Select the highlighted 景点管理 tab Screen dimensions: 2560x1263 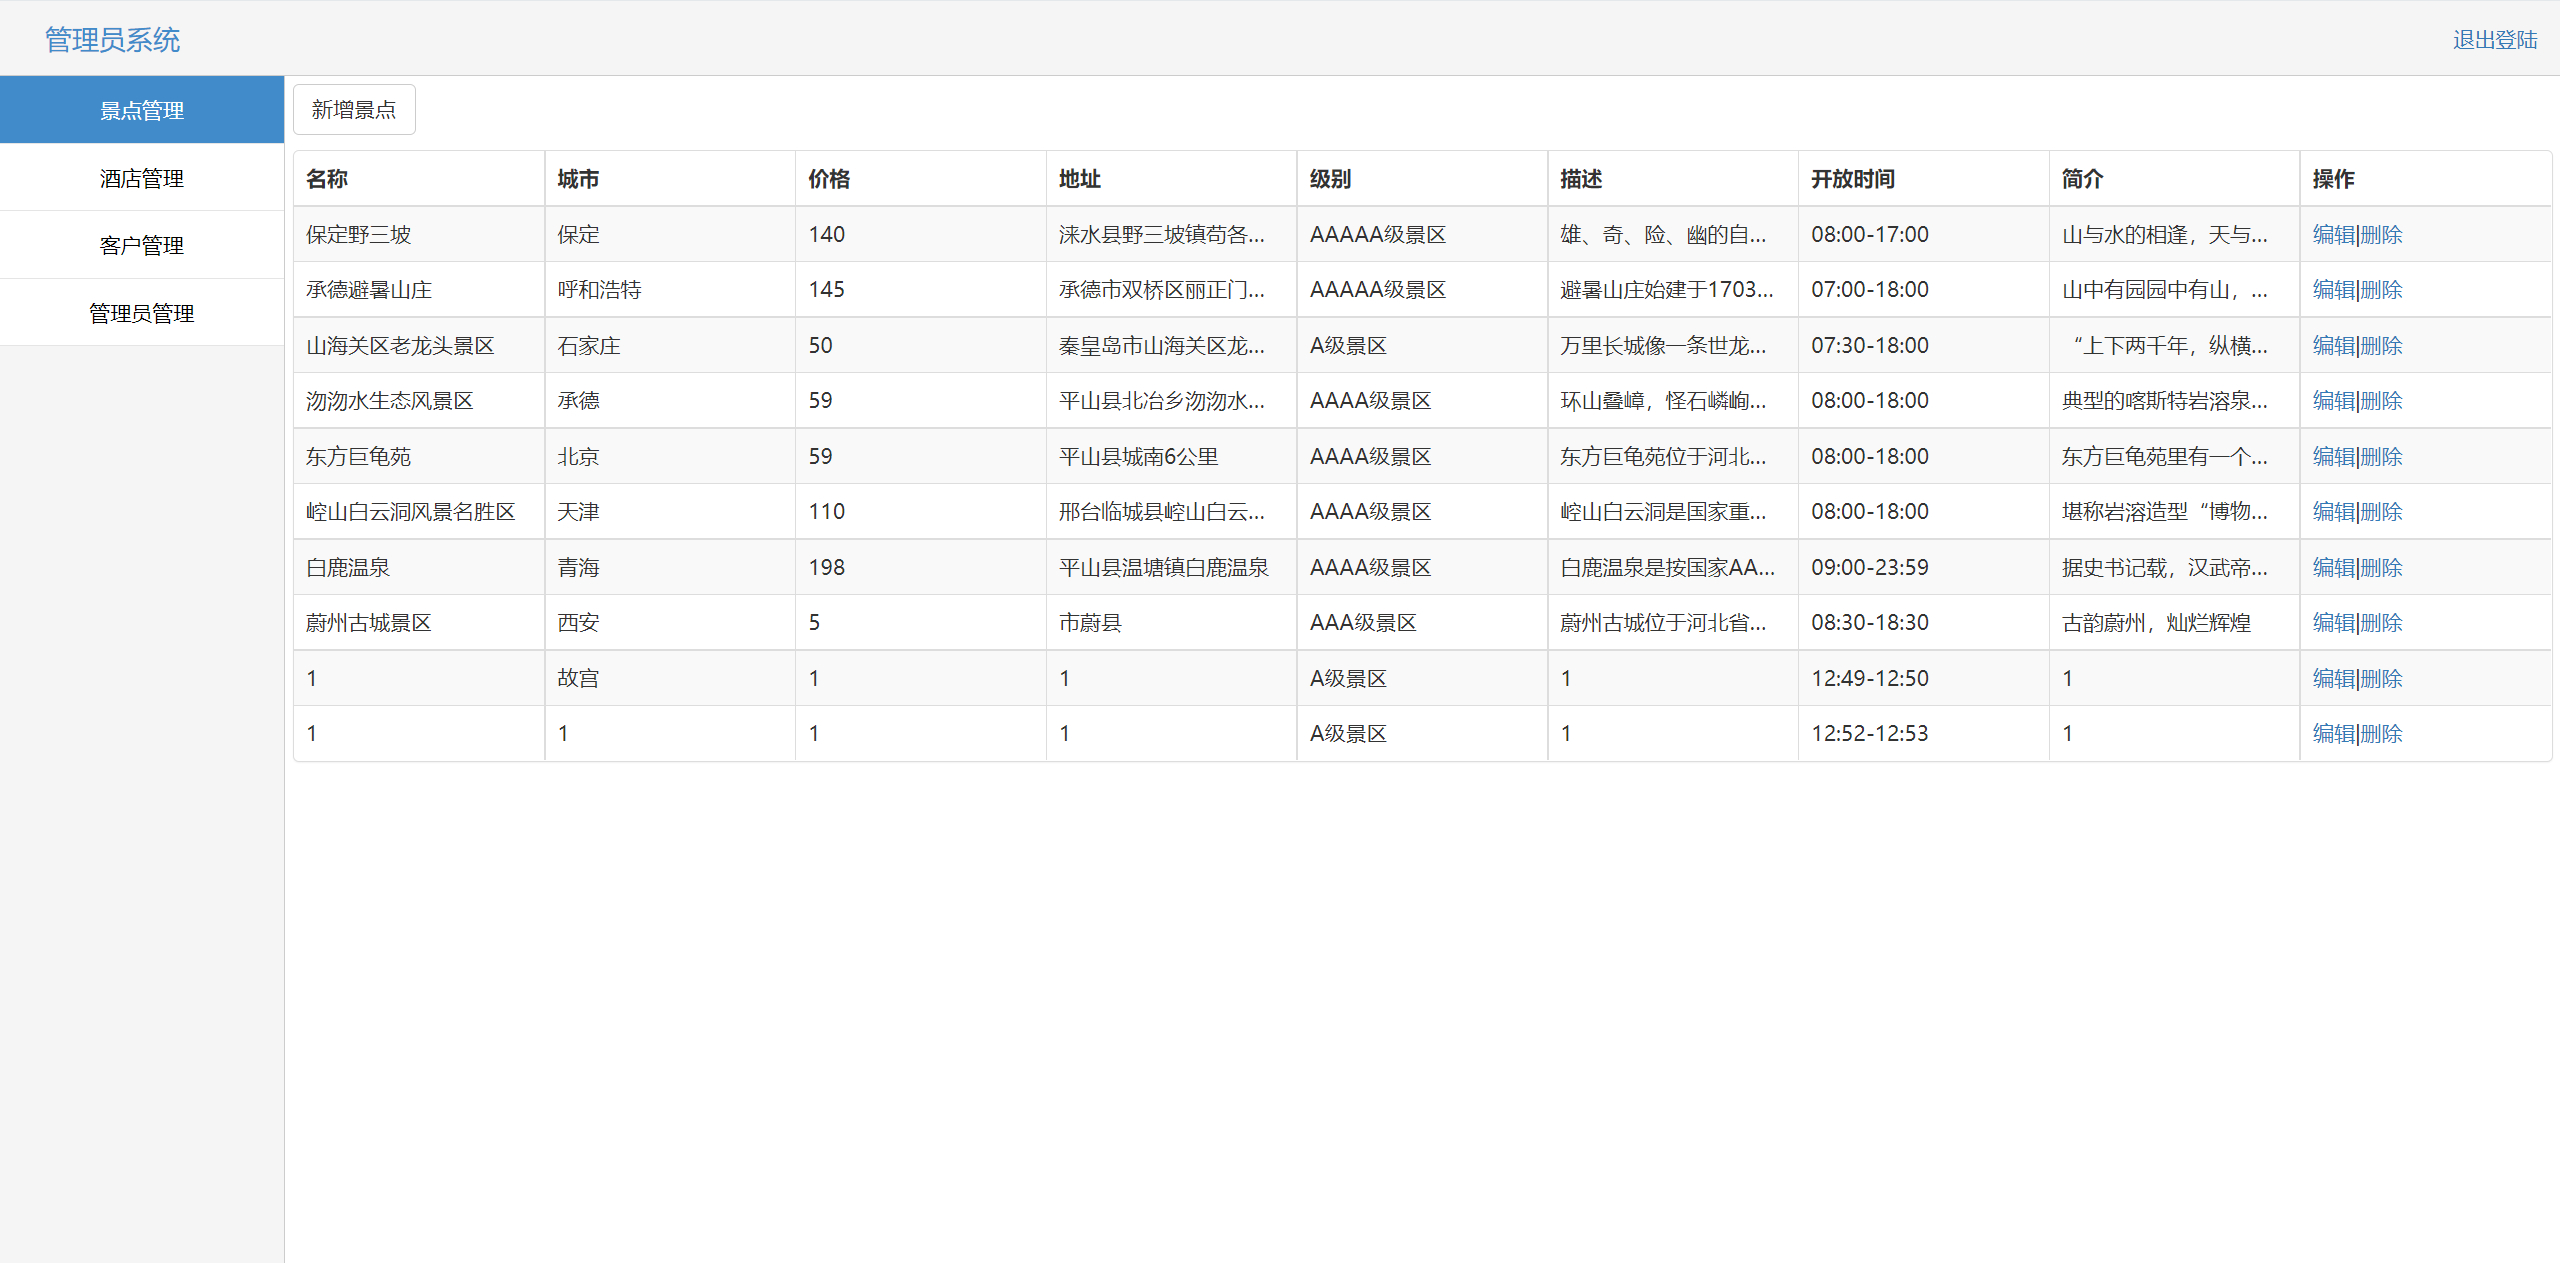point(141,110)
